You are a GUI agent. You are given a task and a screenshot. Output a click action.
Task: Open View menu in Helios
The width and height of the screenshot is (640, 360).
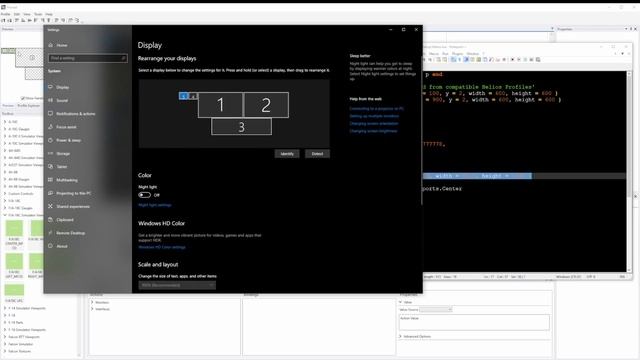click(27, 14)
